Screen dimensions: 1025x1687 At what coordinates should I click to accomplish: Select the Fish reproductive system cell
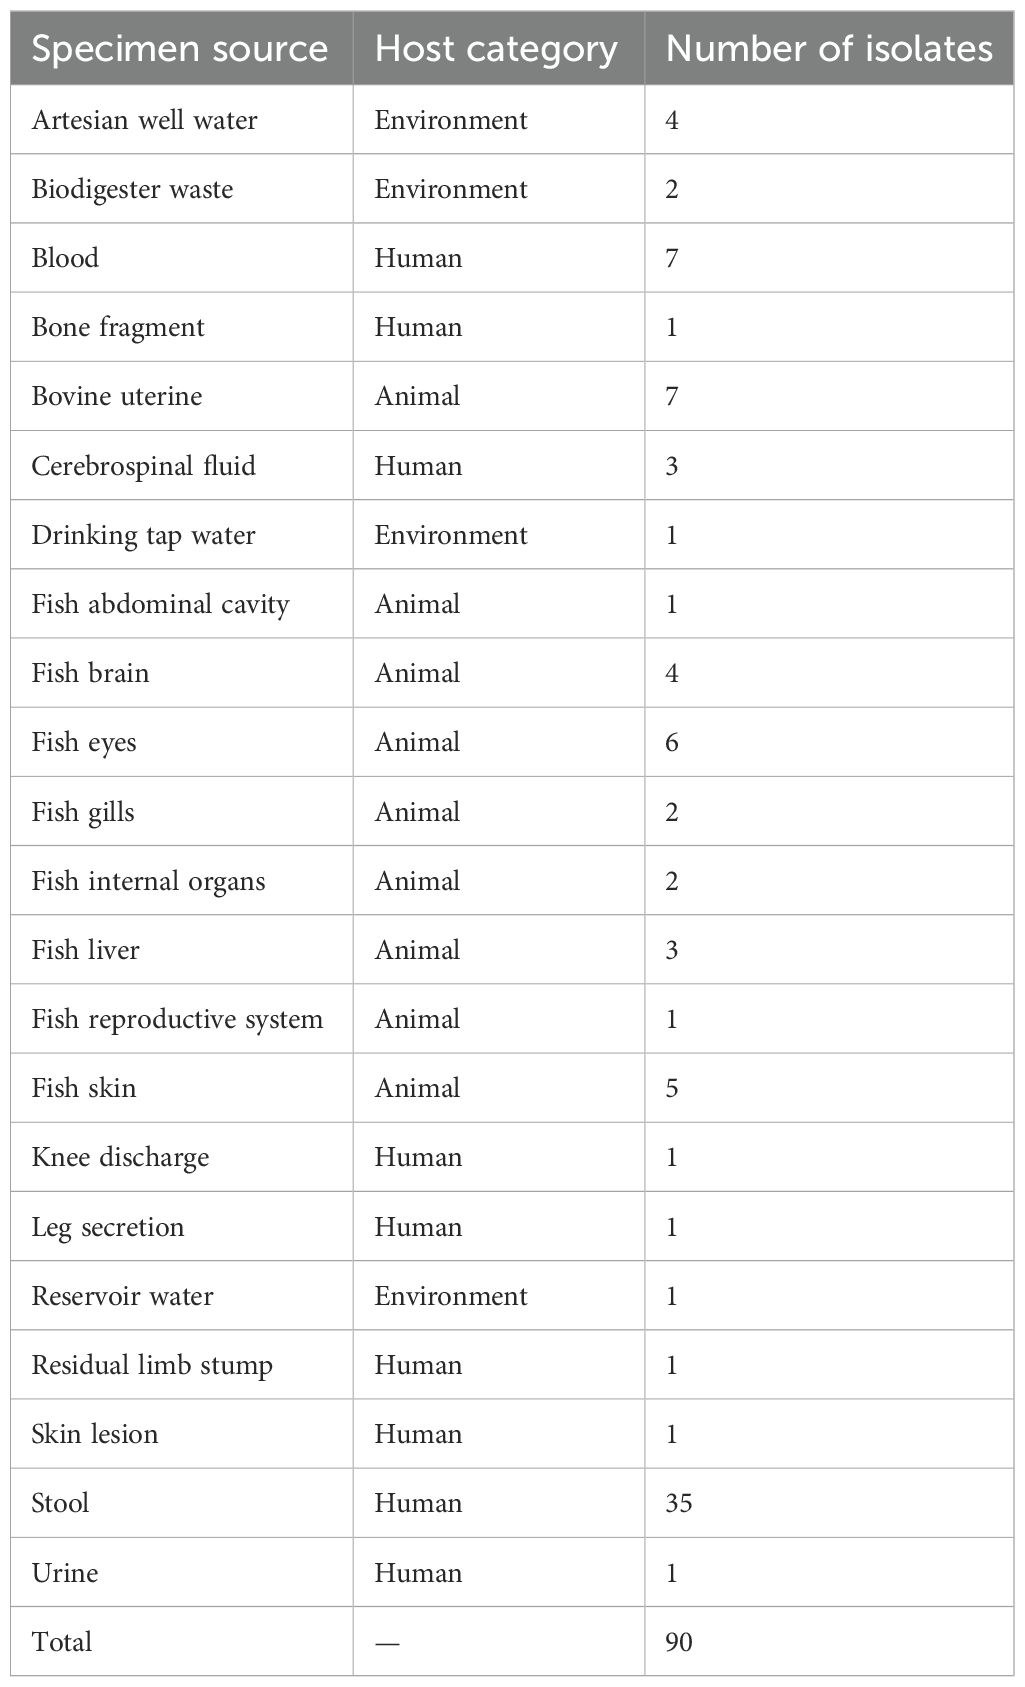tap(178, 1019)
